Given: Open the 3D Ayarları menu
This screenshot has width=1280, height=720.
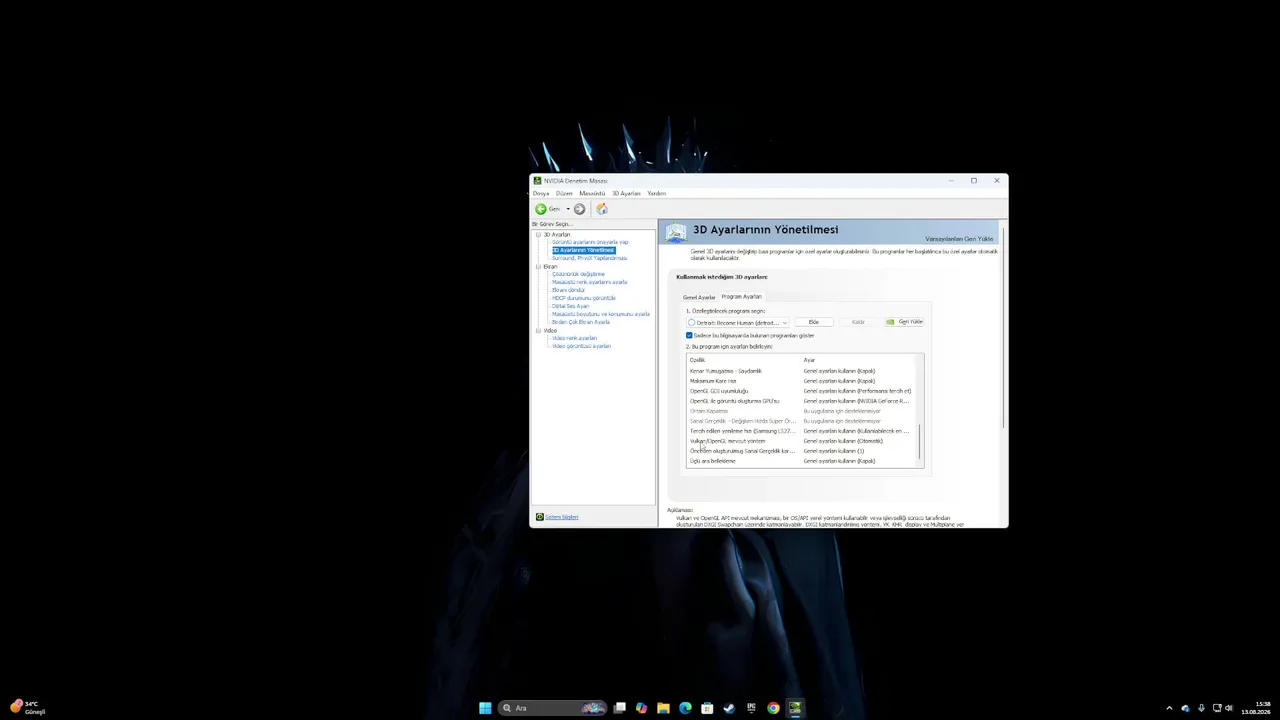Looking at the screenshot, I should click(x=626, y=193).
